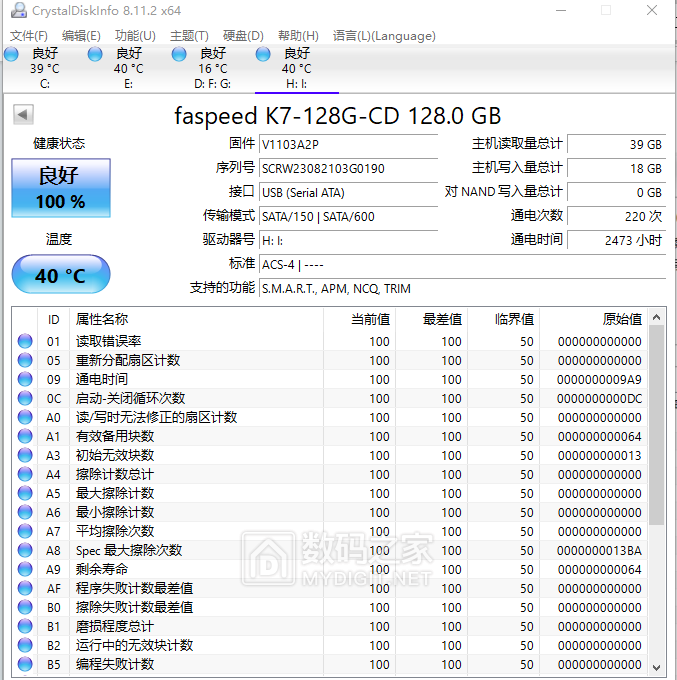Open the 帮助(H) menu
Viewport: 677px width, 680px height.
tap(298, 36)
